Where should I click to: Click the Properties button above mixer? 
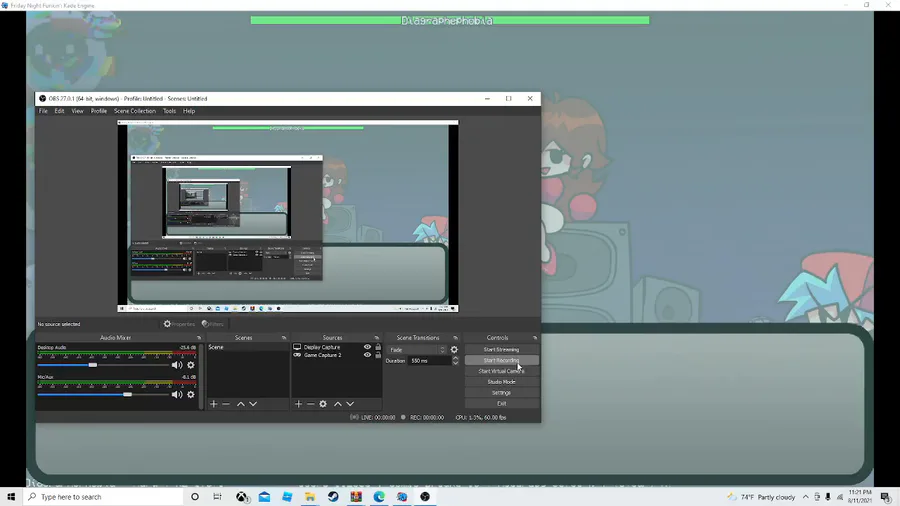(179, 324)
